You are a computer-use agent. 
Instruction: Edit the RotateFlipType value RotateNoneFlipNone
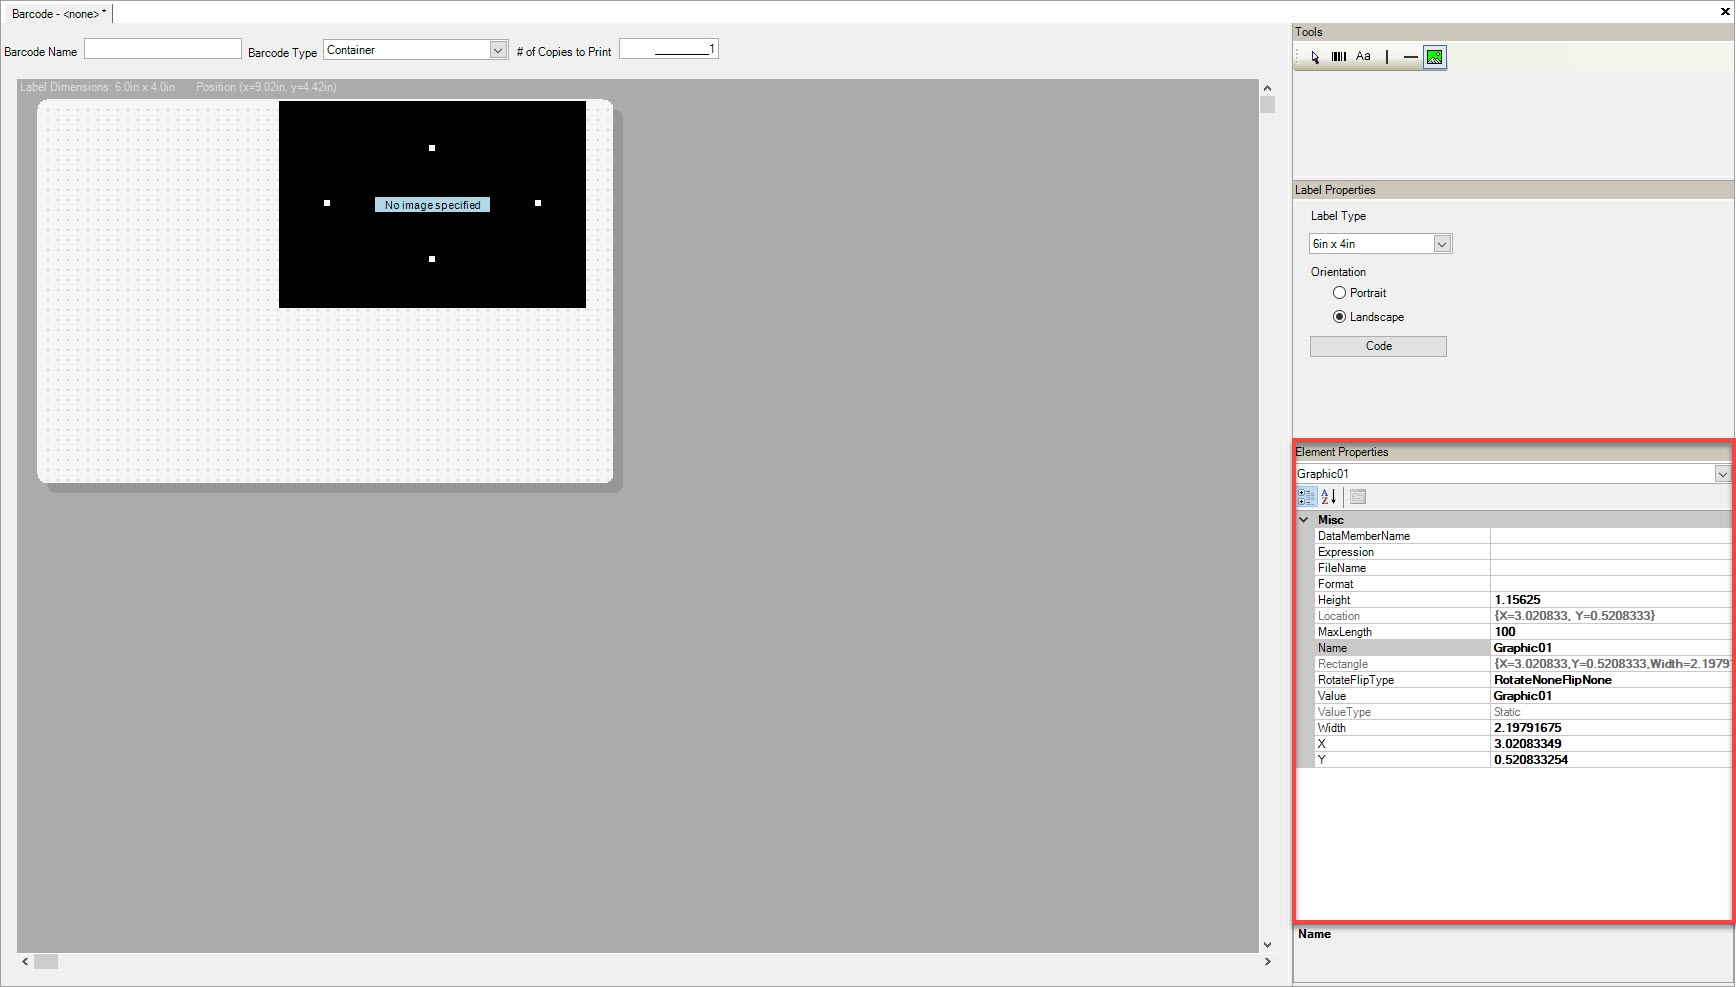coord(1610,680)
